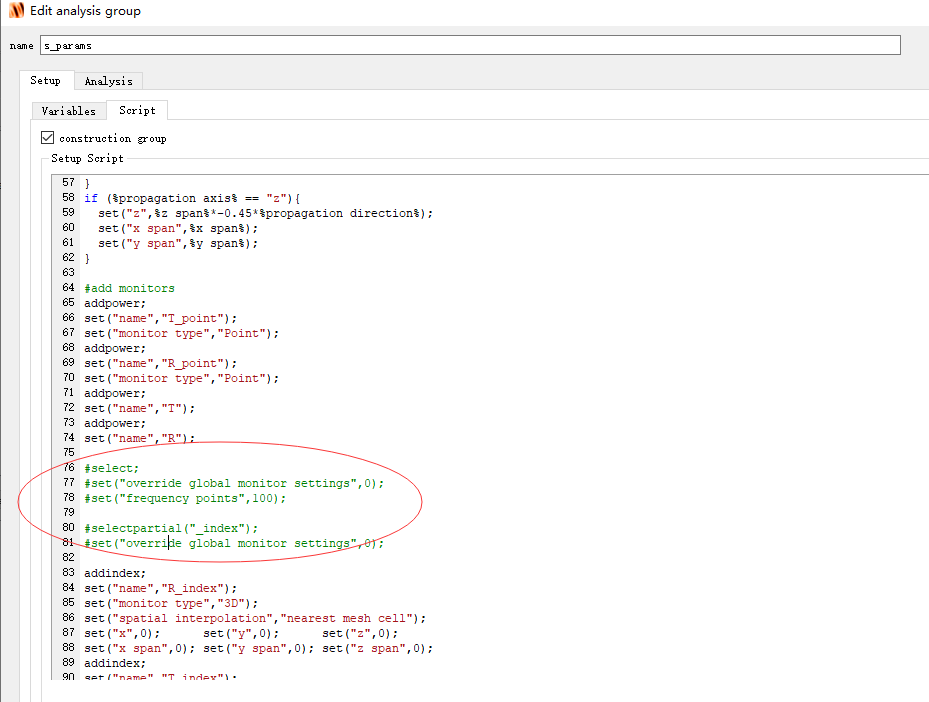The image size is (929, 702).
Task: Click line number 63 in the gutter
Action: [x=68, y=273]
